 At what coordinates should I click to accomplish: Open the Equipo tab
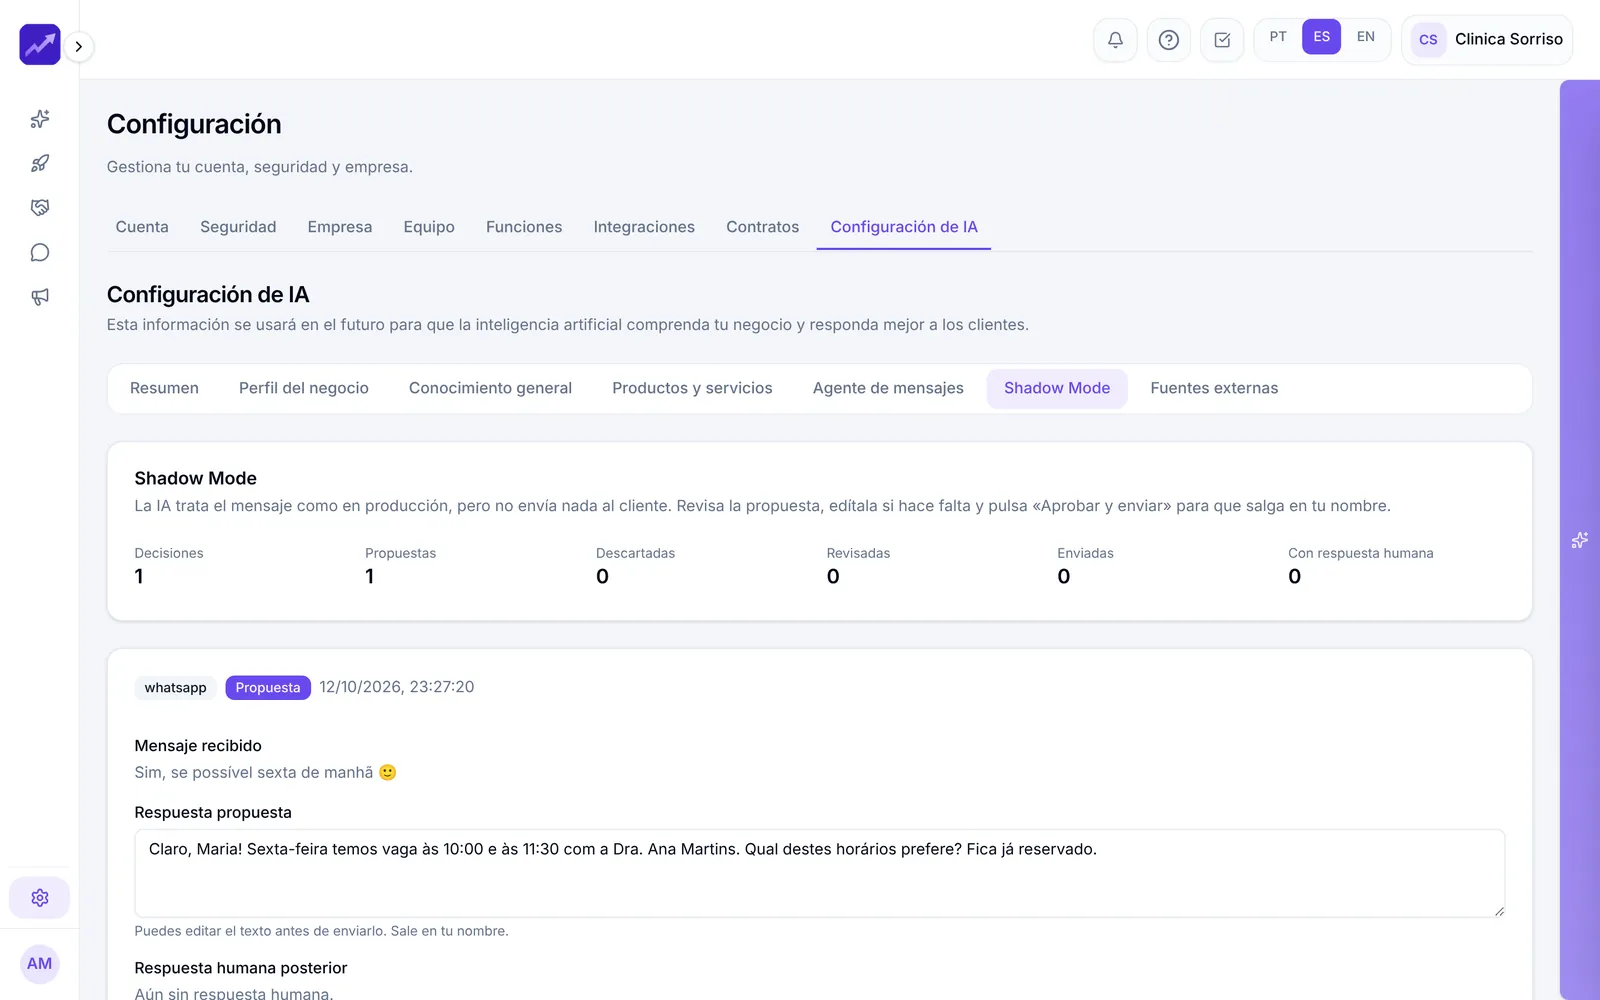point(429,227)
